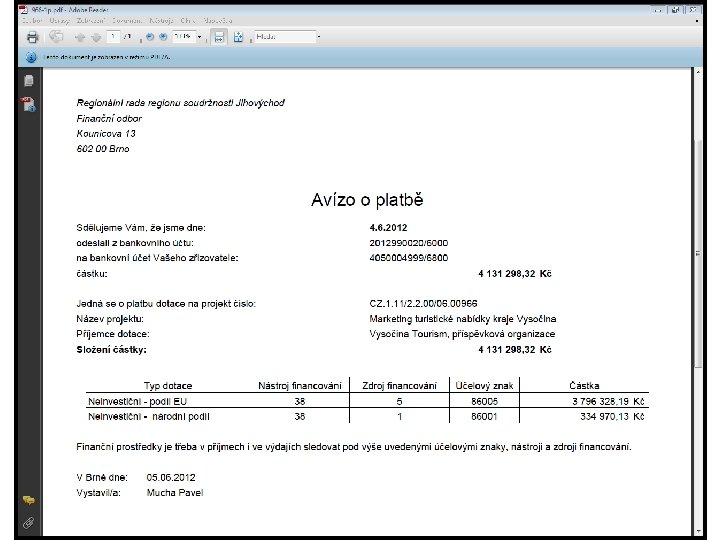Screen dimensions: 720x540
Task: Click table header 'Částka'
Action: [584, 386]
